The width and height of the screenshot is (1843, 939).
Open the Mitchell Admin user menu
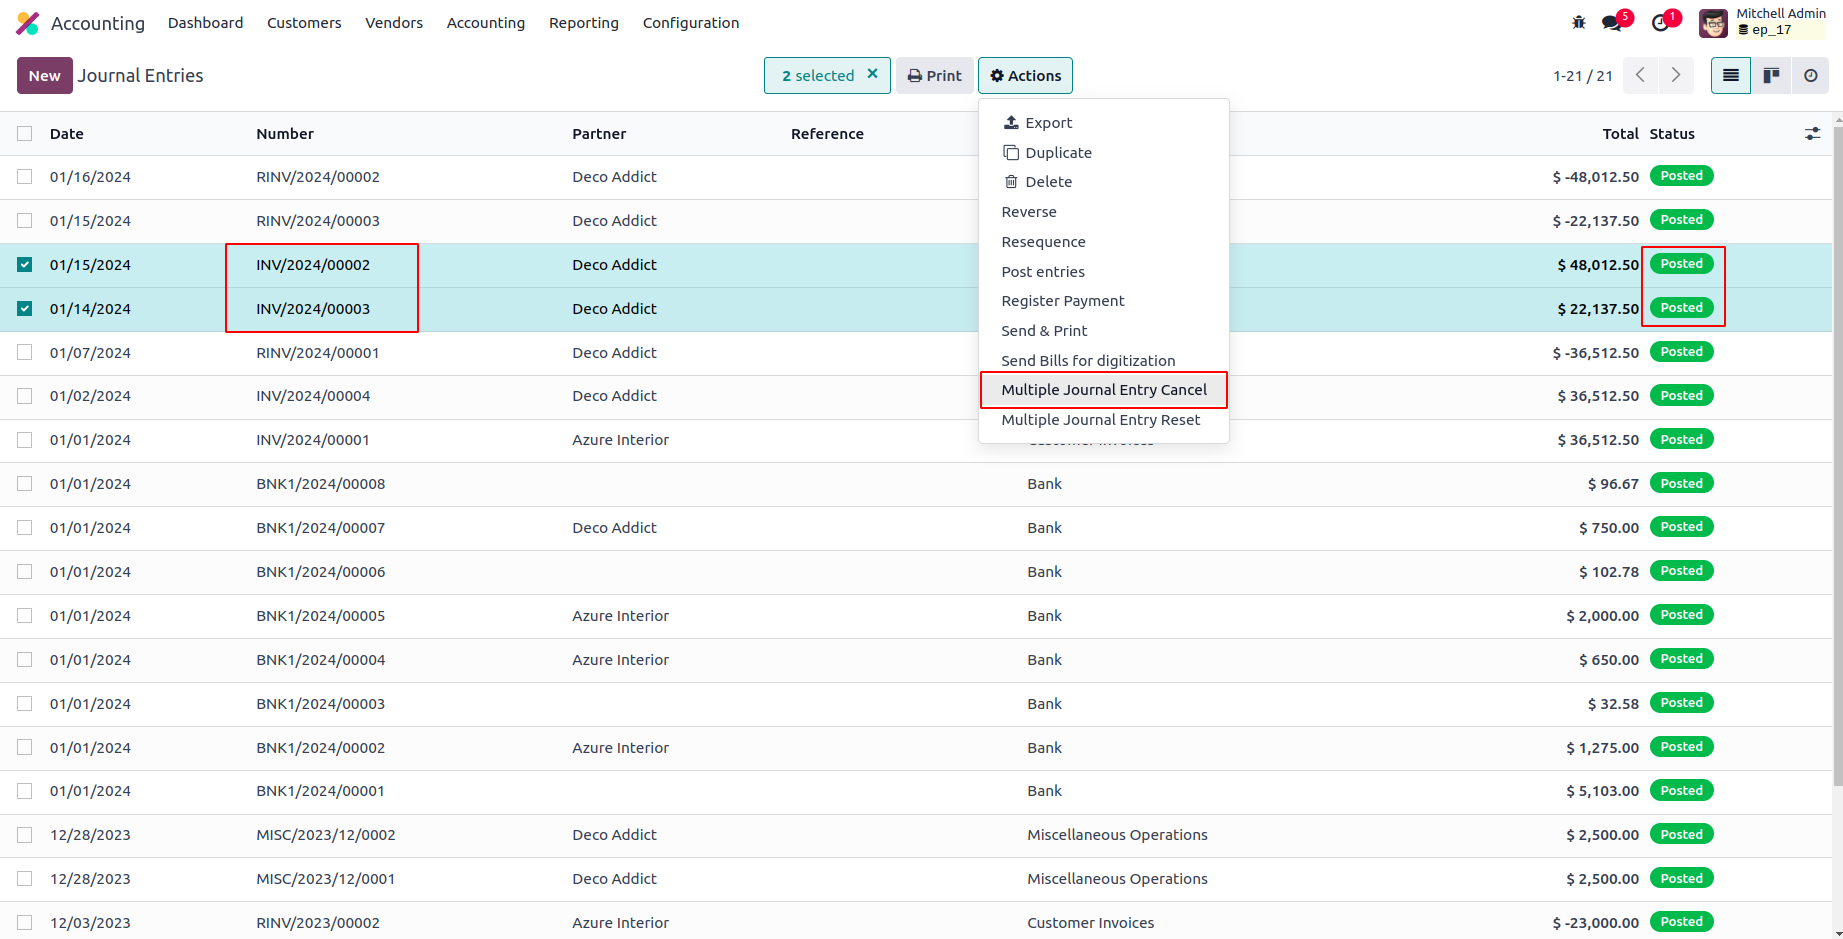[1764, 23]
